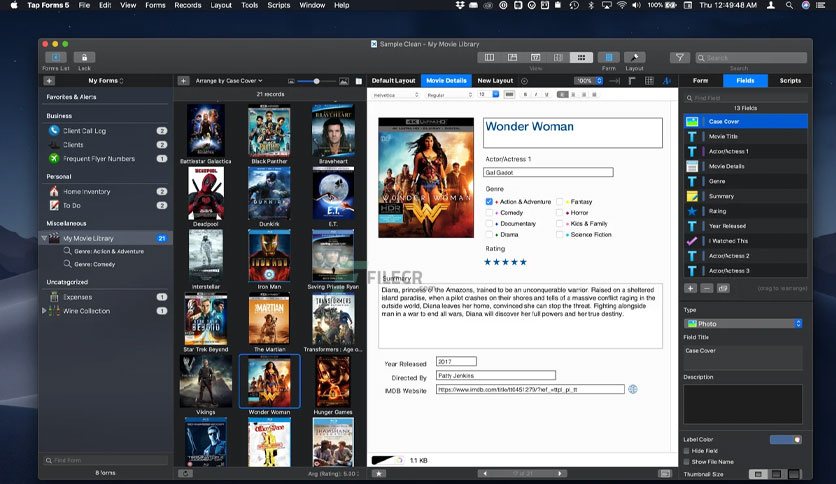This screenshot has width=836, height=484.
Task: Open the Layout tool icon
Action: (634, 57)
